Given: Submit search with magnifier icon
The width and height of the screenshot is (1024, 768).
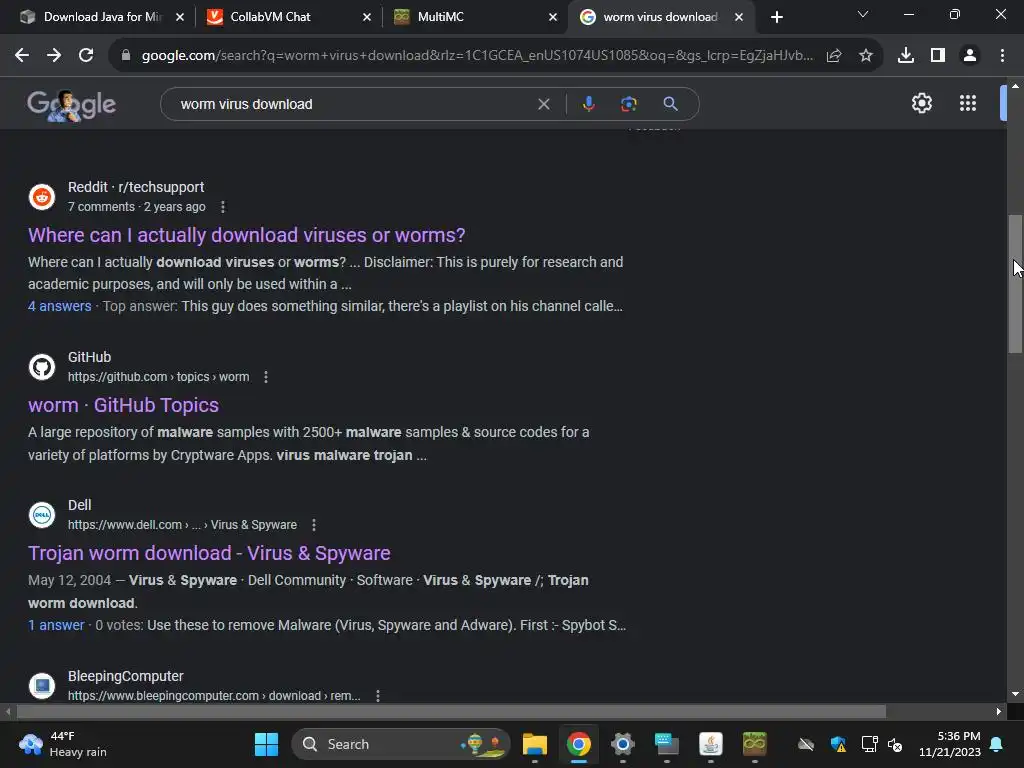Looking at the screenshot, I should pos(670,104).
